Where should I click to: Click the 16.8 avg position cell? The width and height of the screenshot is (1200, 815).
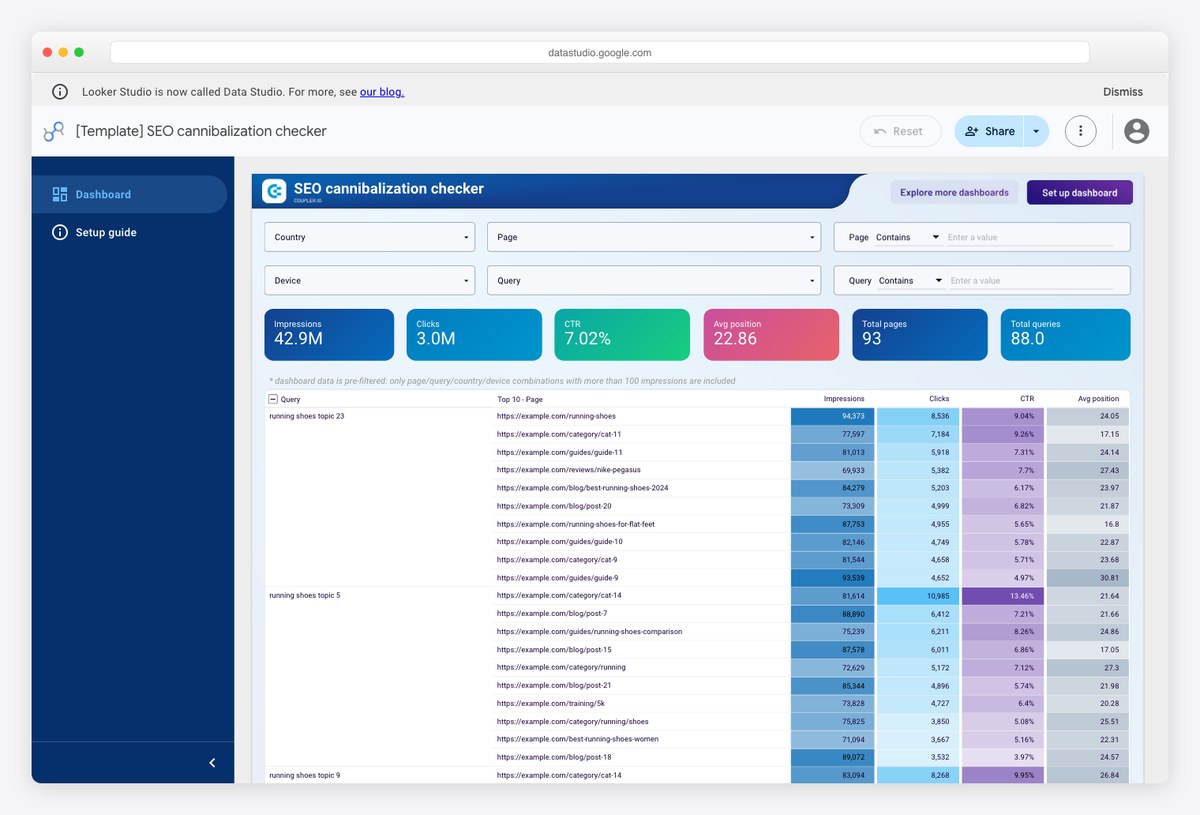pos(1088,524)
